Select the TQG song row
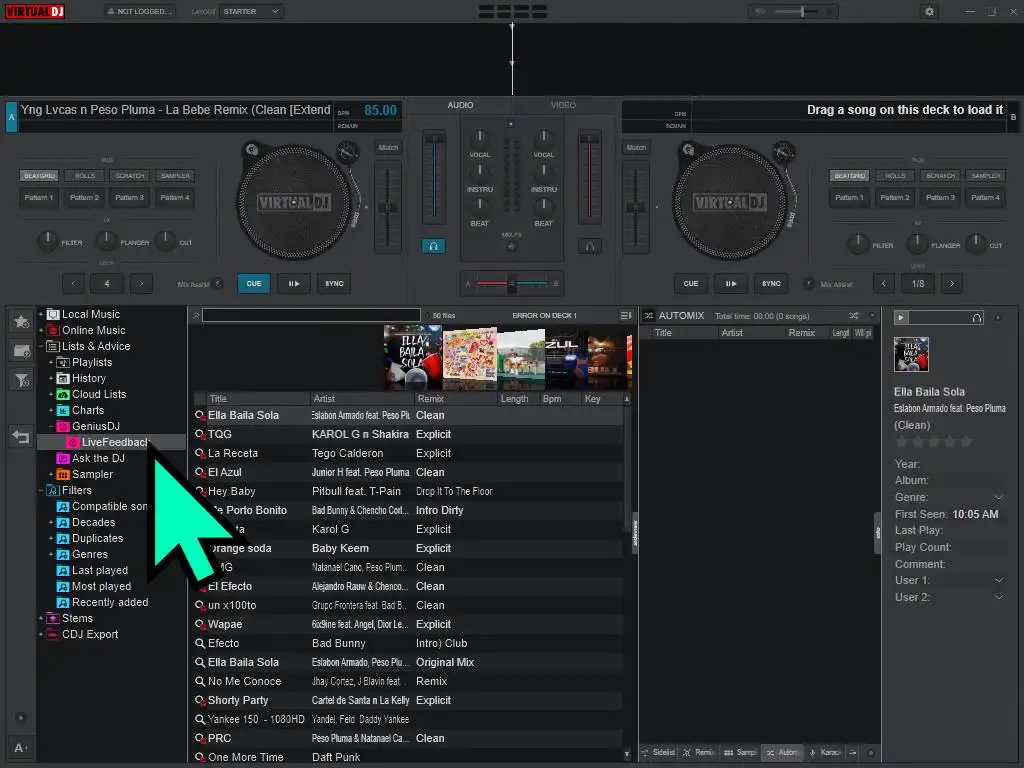This screenshot has width=1024, height=768. (408, 434)
